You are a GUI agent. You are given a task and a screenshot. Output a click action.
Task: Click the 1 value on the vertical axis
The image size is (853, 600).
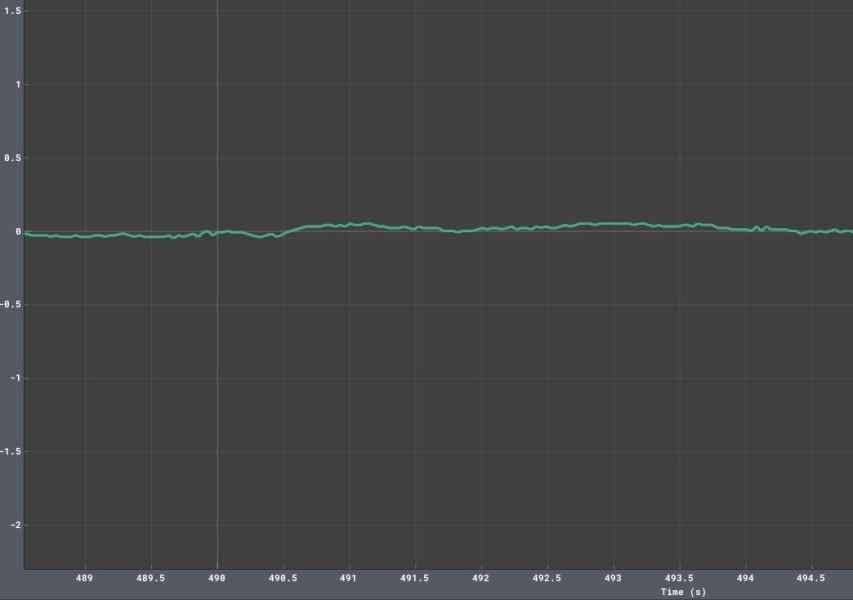pos(18,84)
